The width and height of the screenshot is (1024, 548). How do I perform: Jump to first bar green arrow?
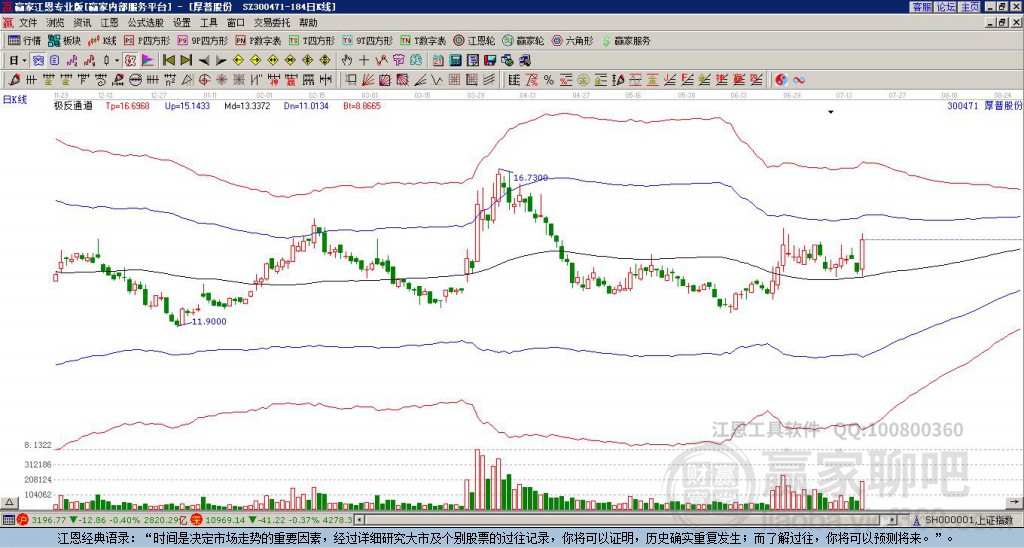pos(168,61)
